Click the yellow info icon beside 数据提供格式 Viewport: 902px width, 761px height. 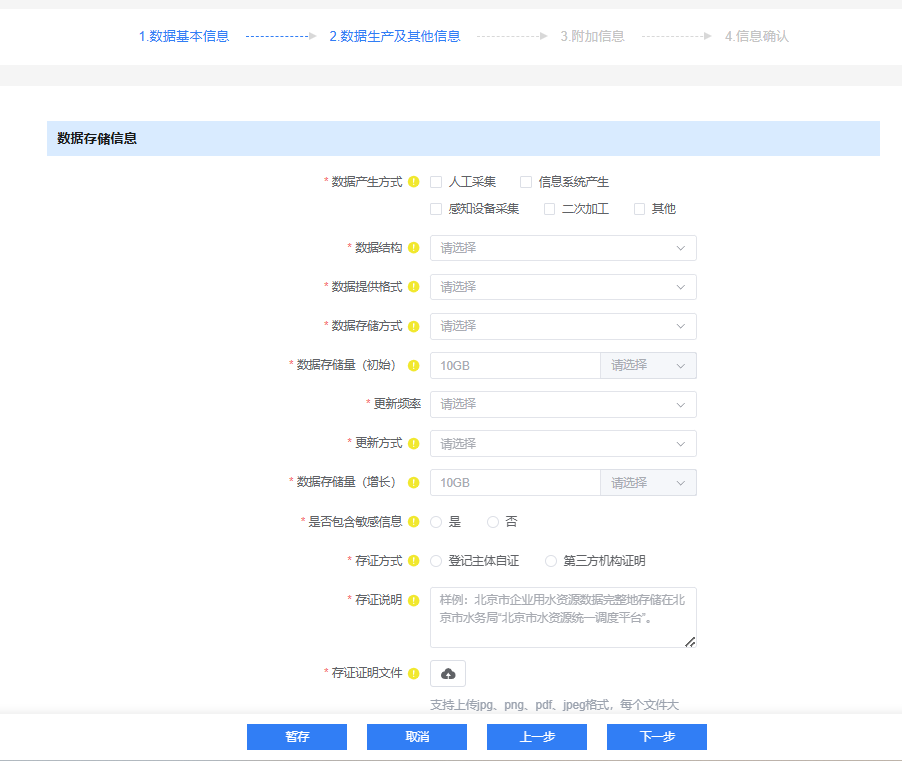(x=413, y=287)
